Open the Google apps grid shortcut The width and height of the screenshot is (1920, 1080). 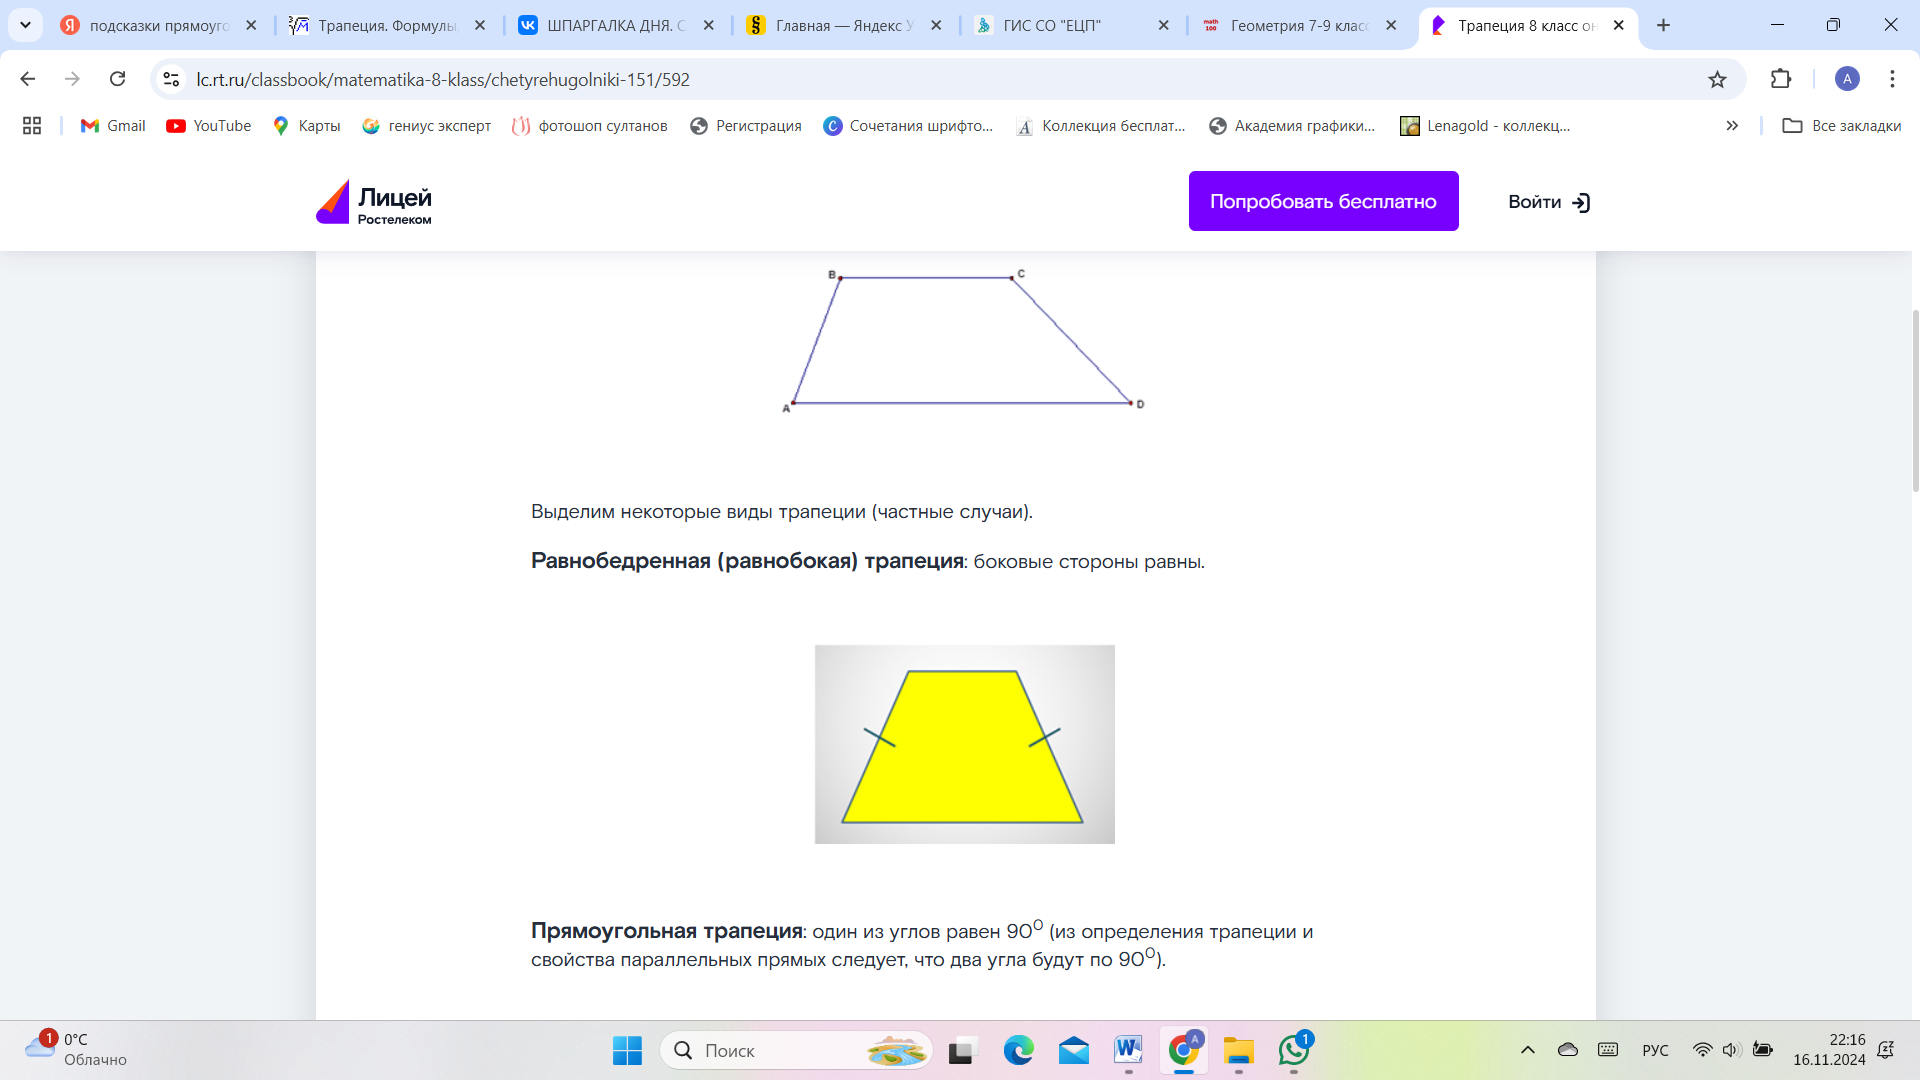(32, 126)
